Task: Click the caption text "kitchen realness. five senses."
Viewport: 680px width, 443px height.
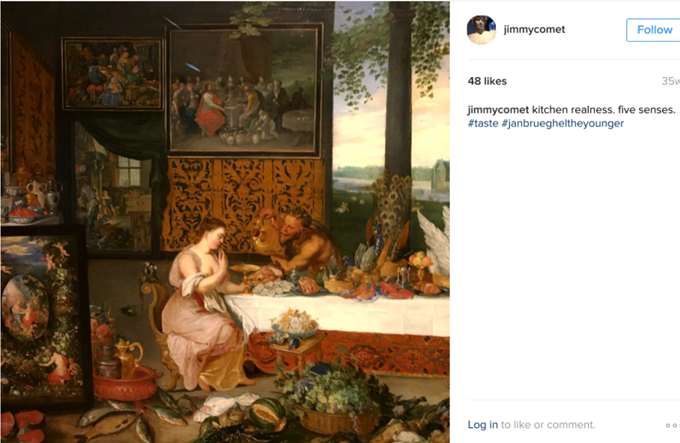Action: [603, 110]
